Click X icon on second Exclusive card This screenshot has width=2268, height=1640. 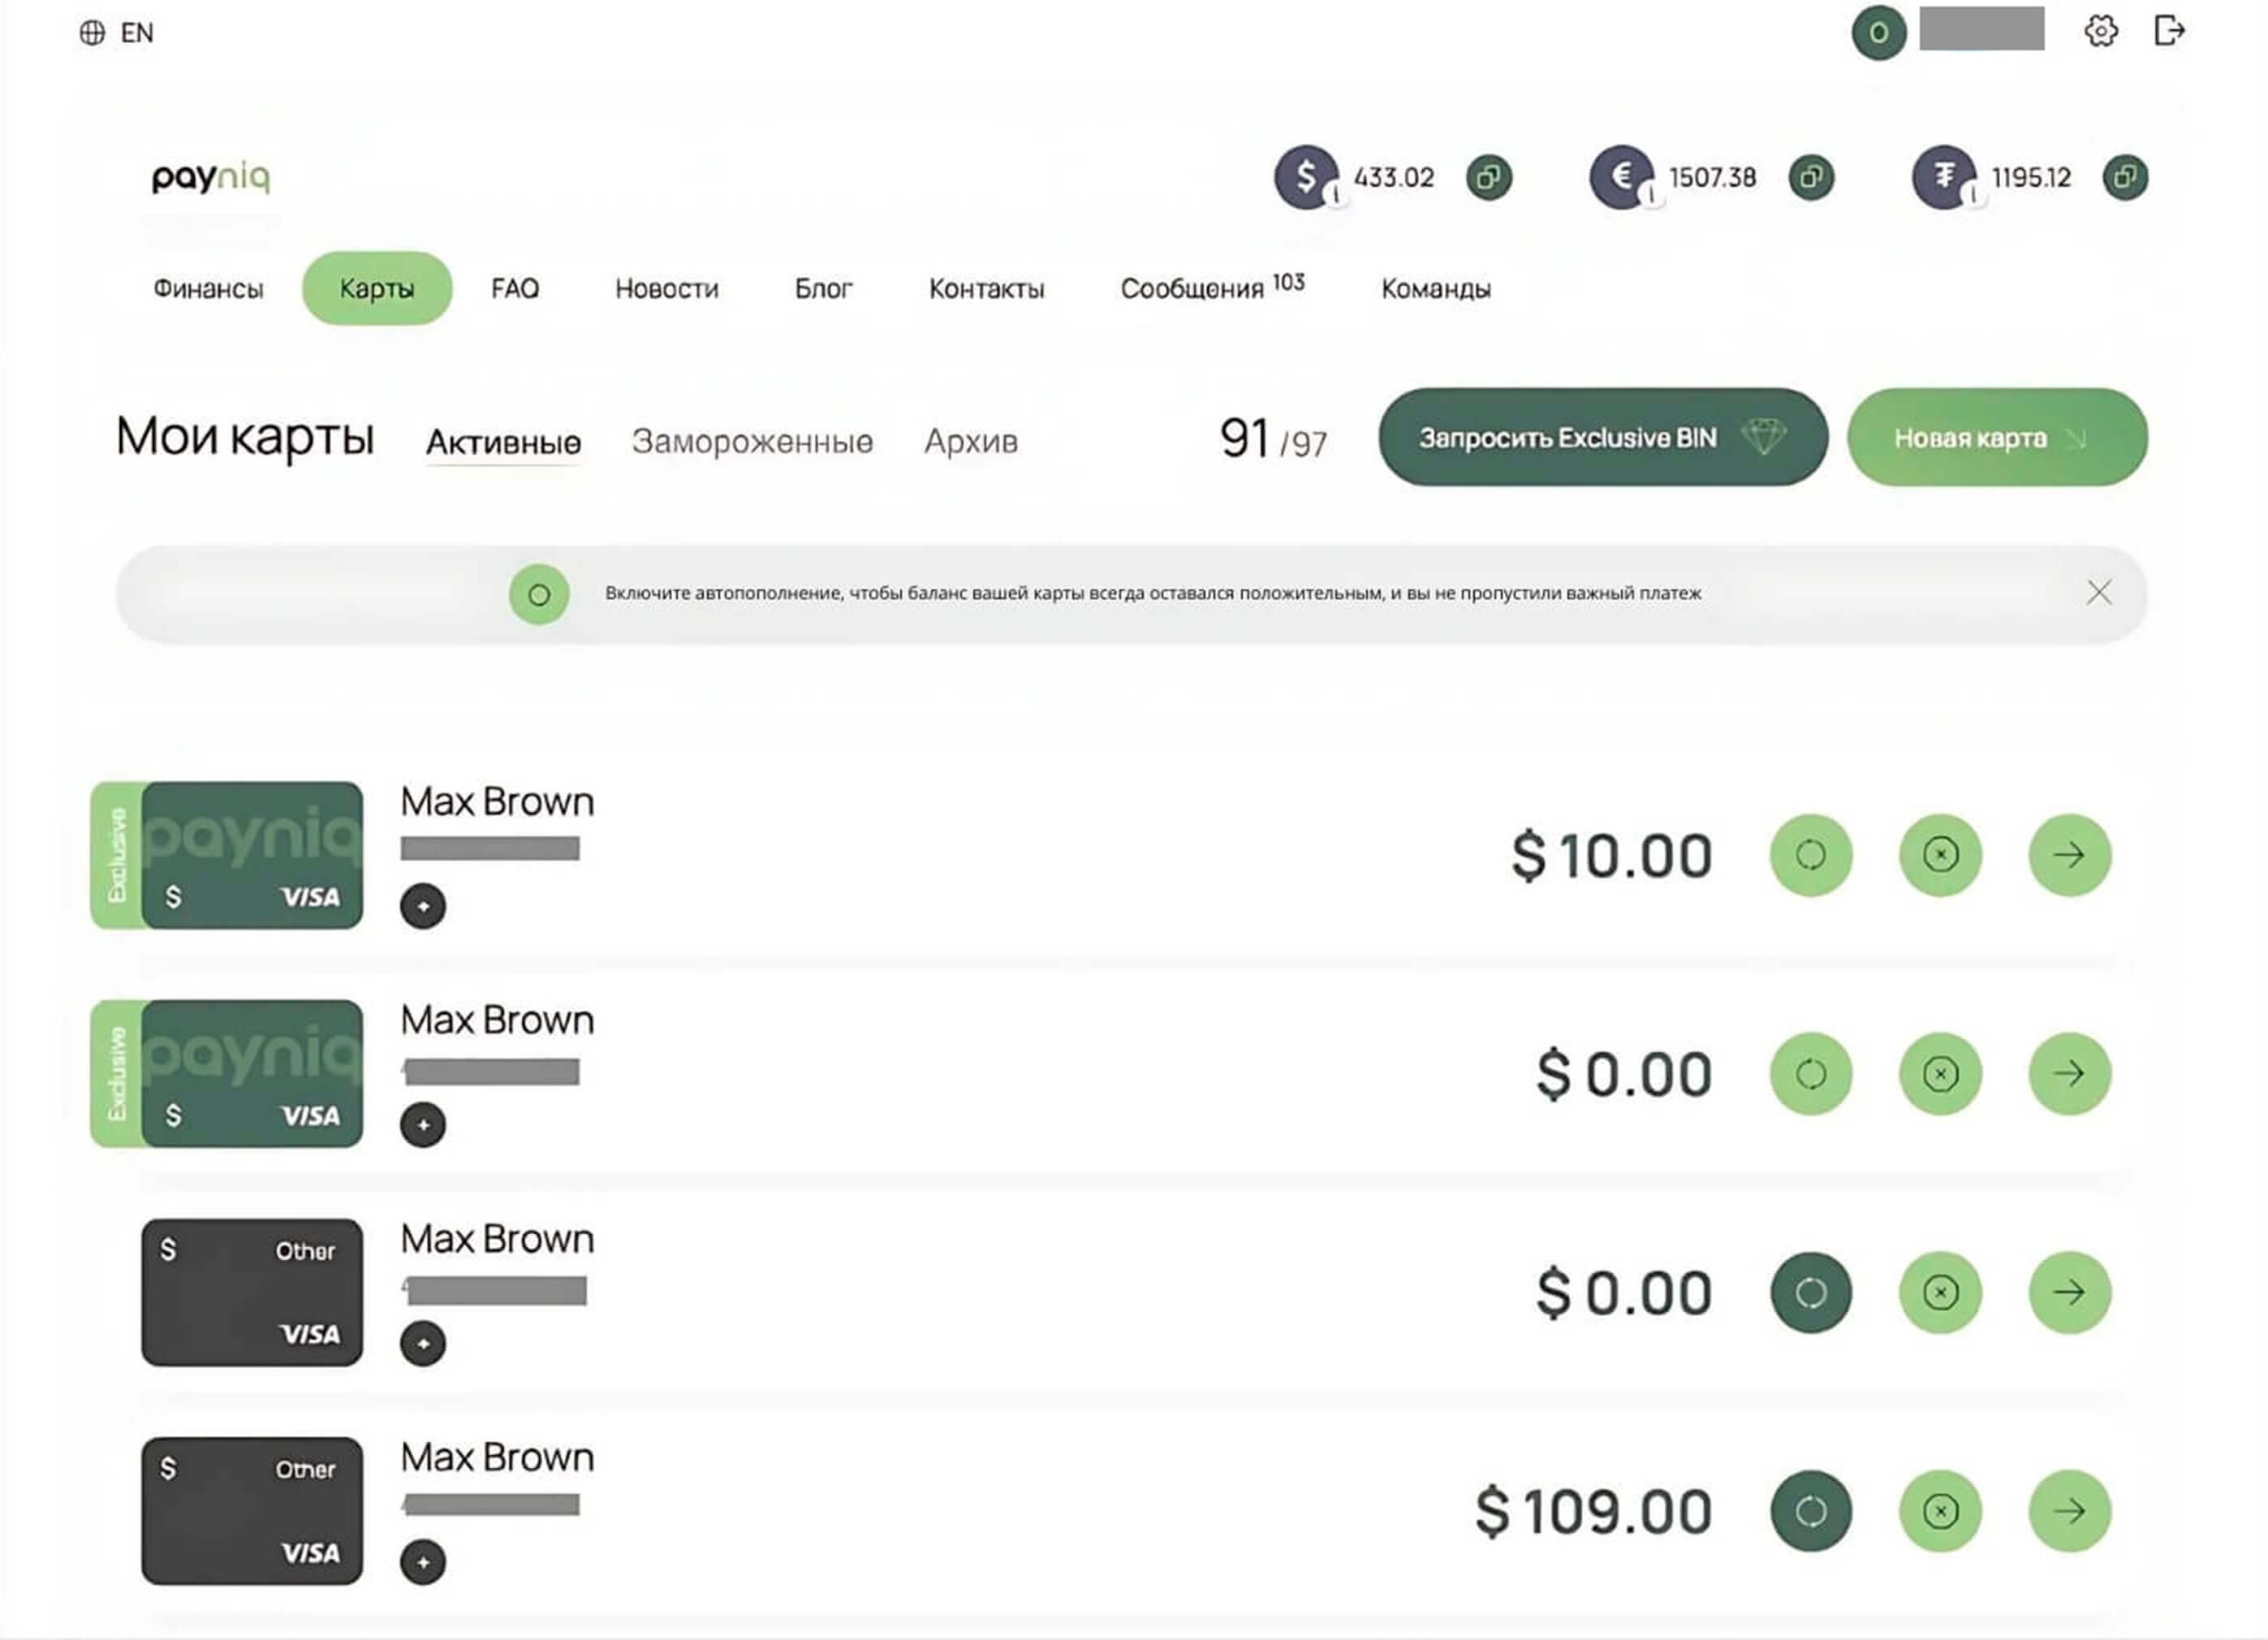(1940, 1074)
